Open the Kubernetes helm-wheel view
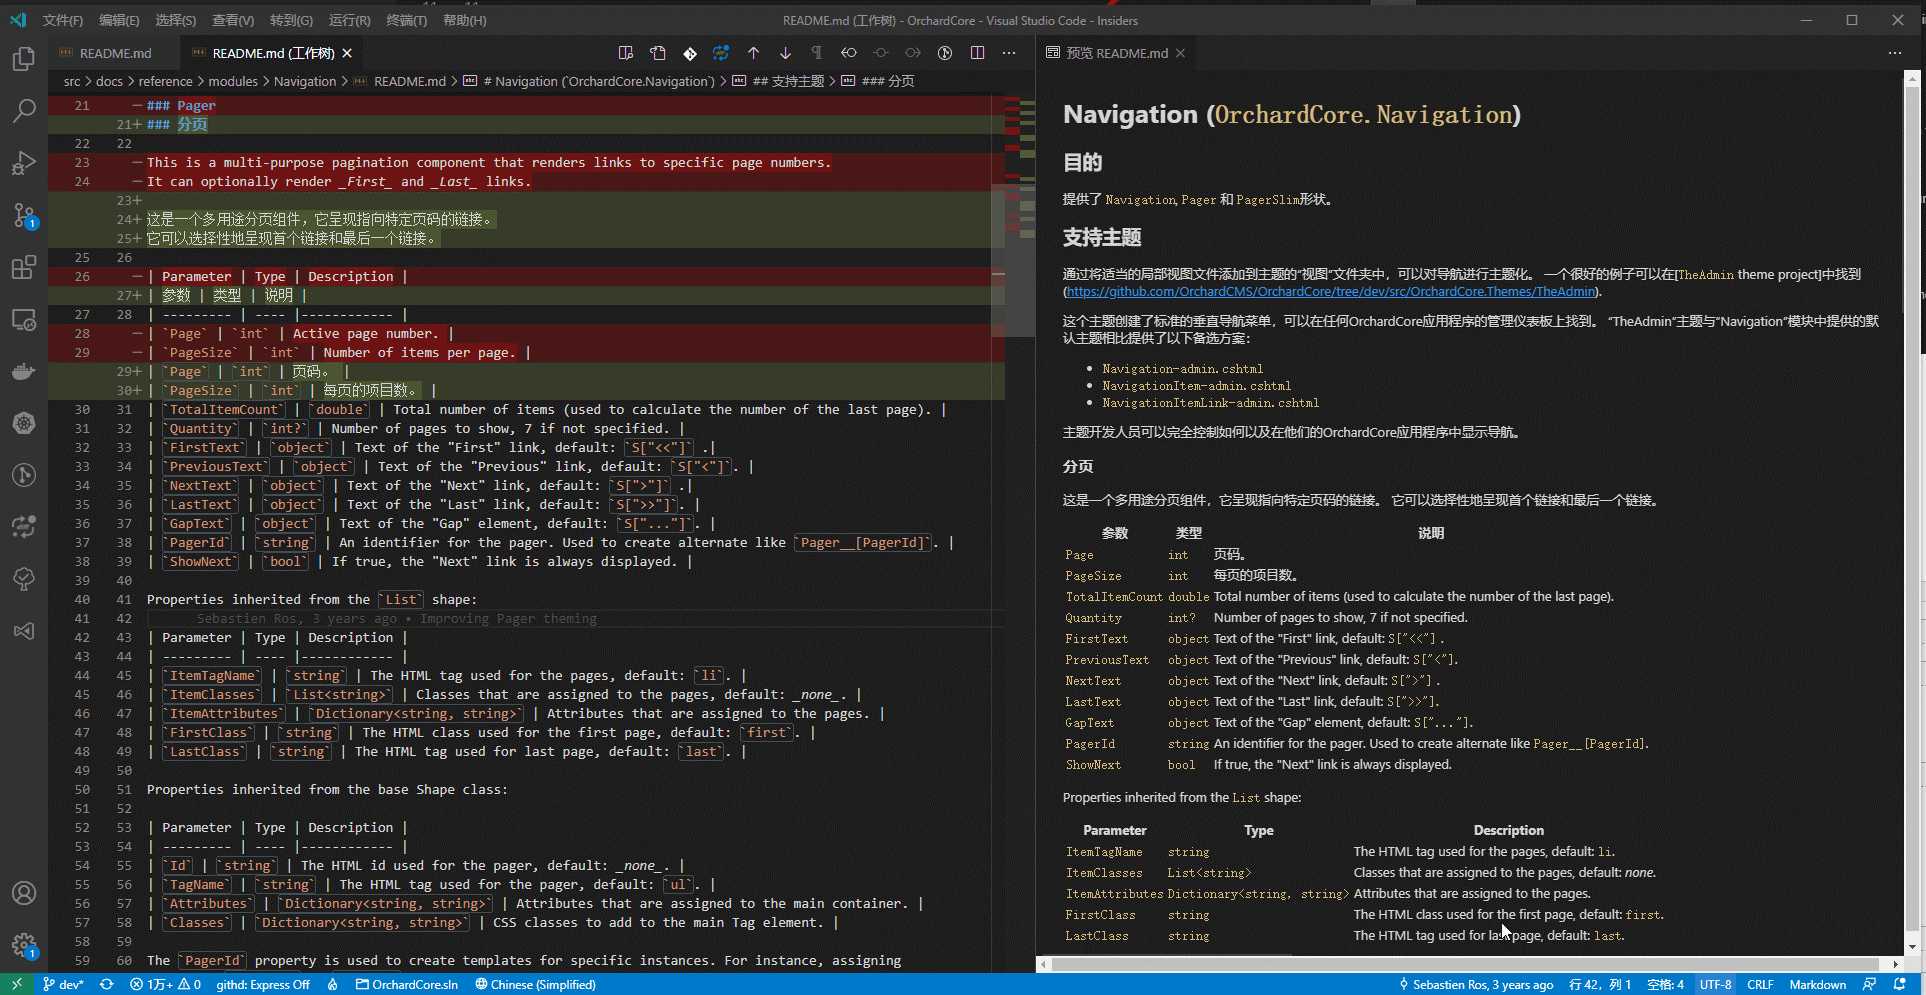1926x995 pixels. [24, 423]
